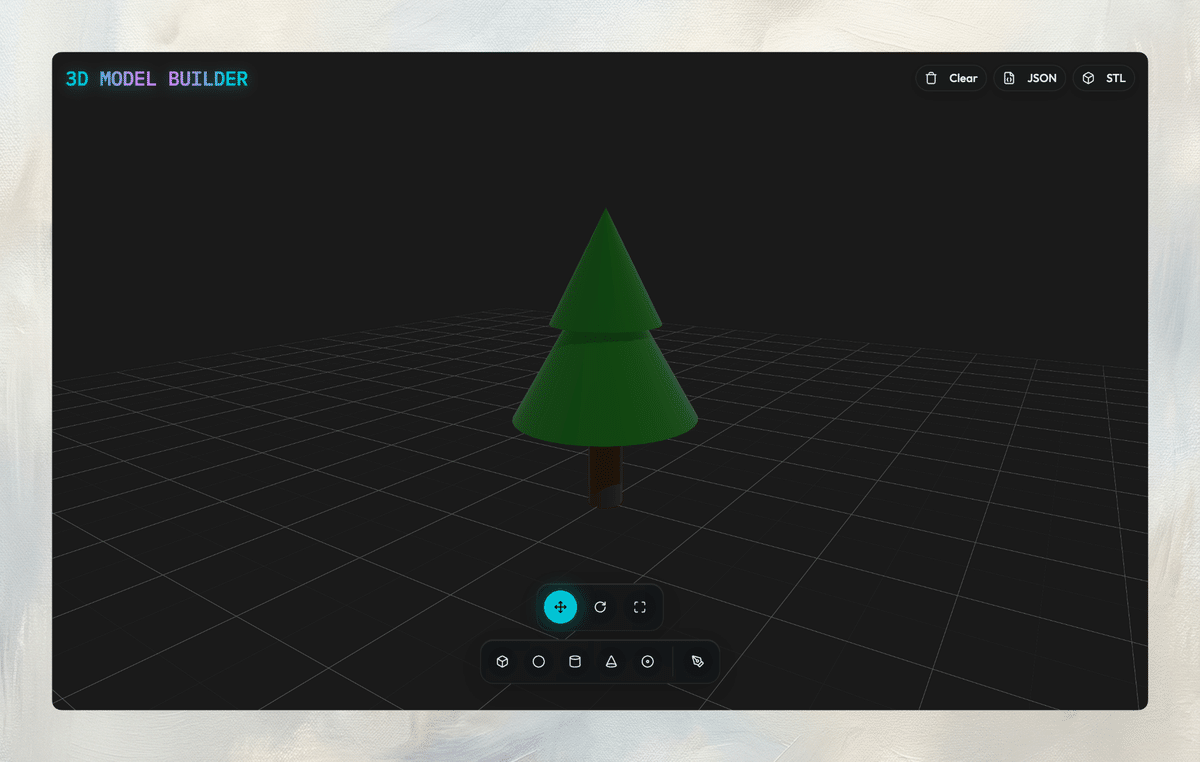1200x762 pixels.
Task: Select the lower cone of the tree
Action: pos(605,400)
